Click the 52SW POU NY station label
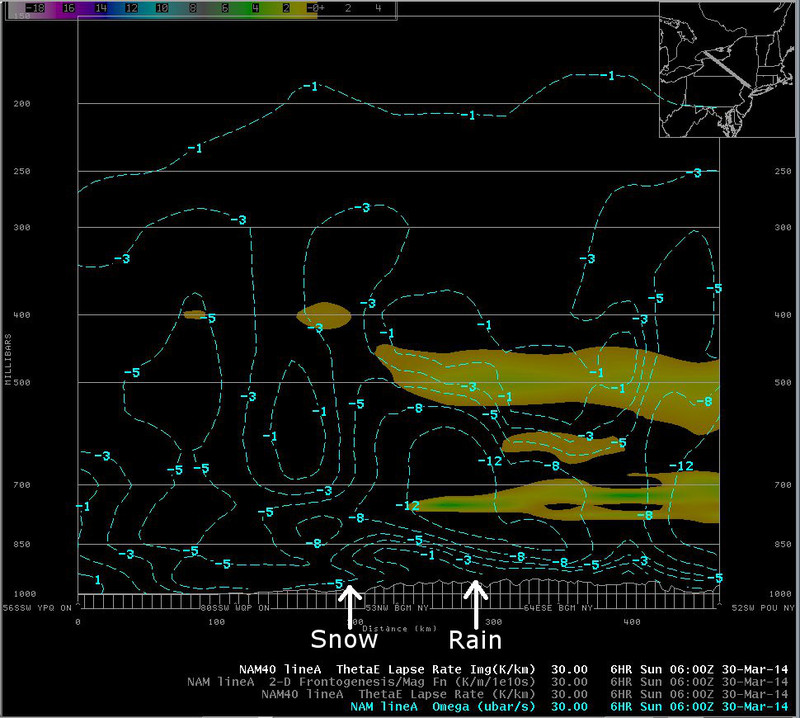The width and height of the screenshot is (800, 718). pos(763,608)
